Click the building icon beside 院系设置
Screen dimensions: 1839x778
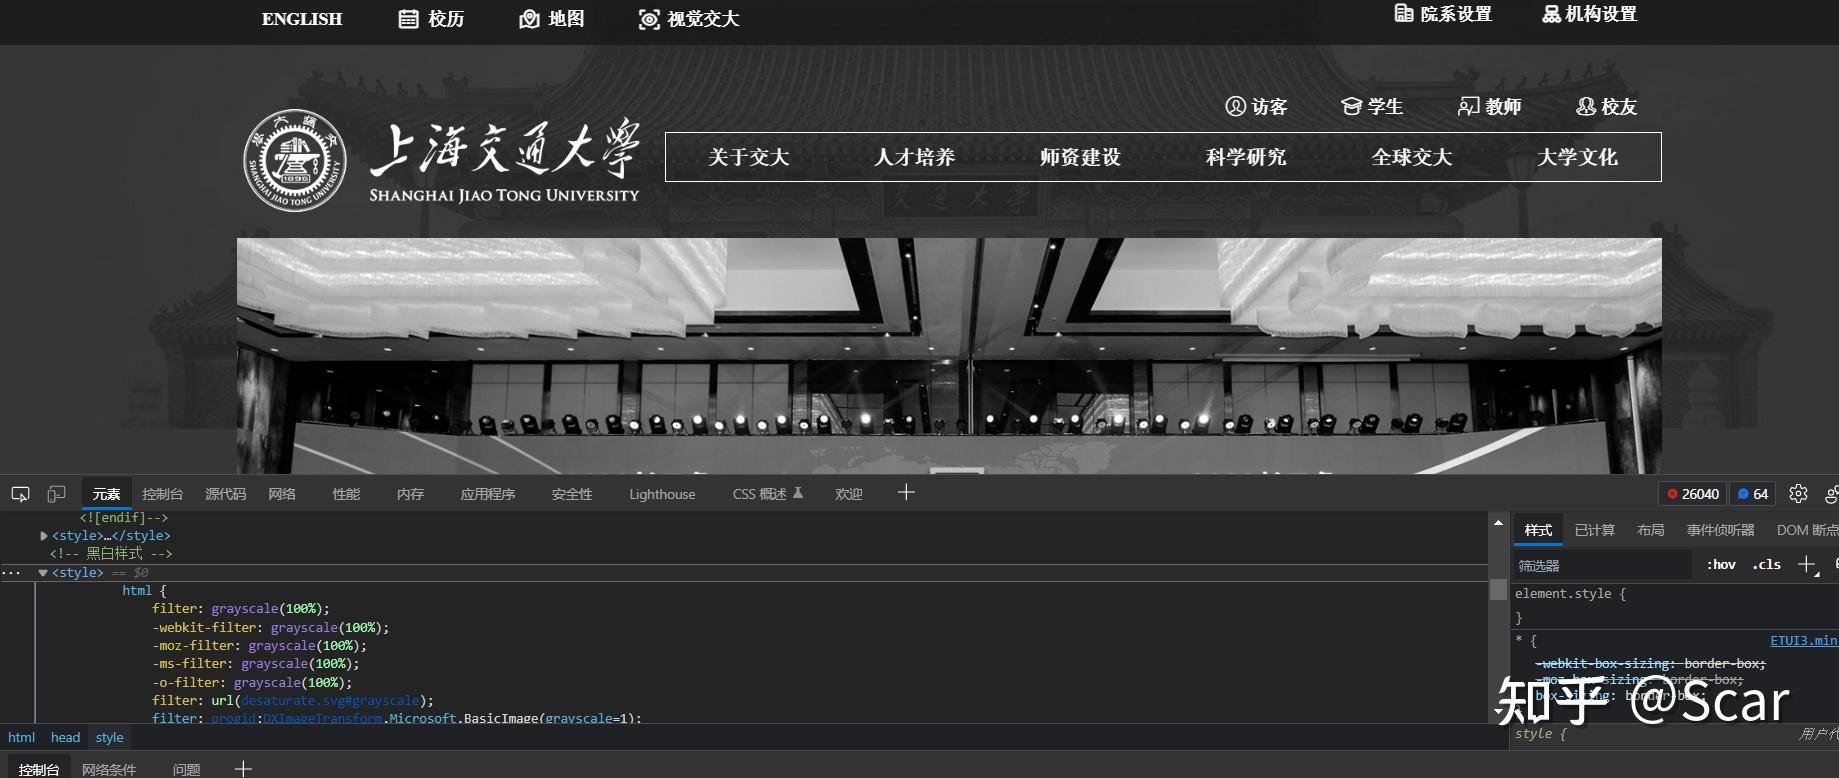pos(1404,13)
